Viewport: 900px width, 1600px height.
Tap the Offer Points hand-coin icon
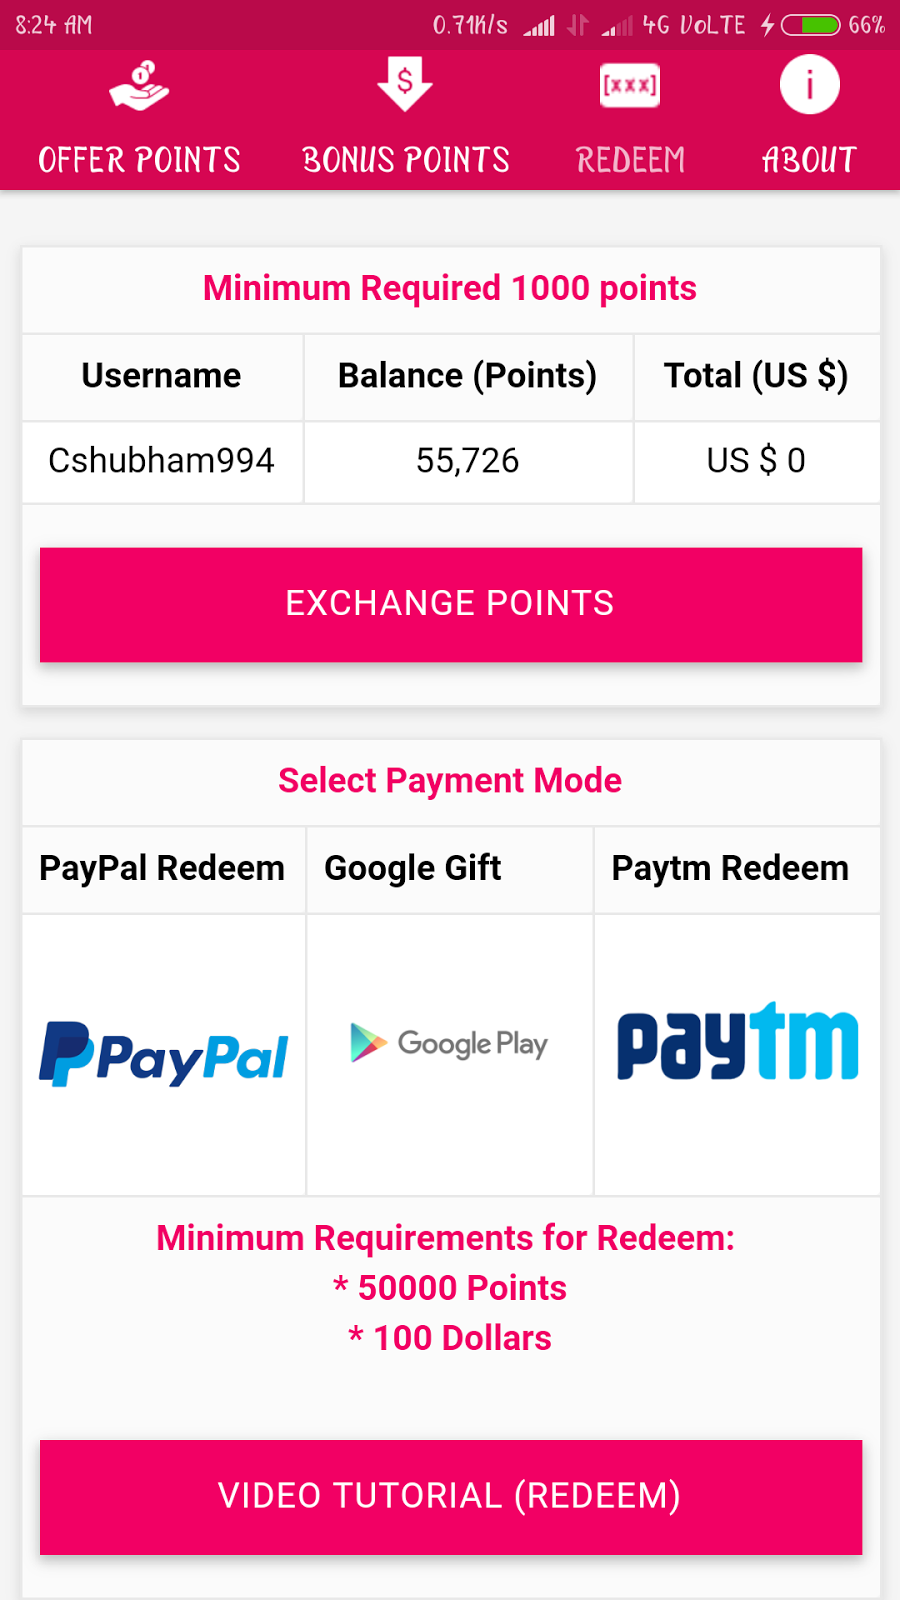click(x=139, y=85)
